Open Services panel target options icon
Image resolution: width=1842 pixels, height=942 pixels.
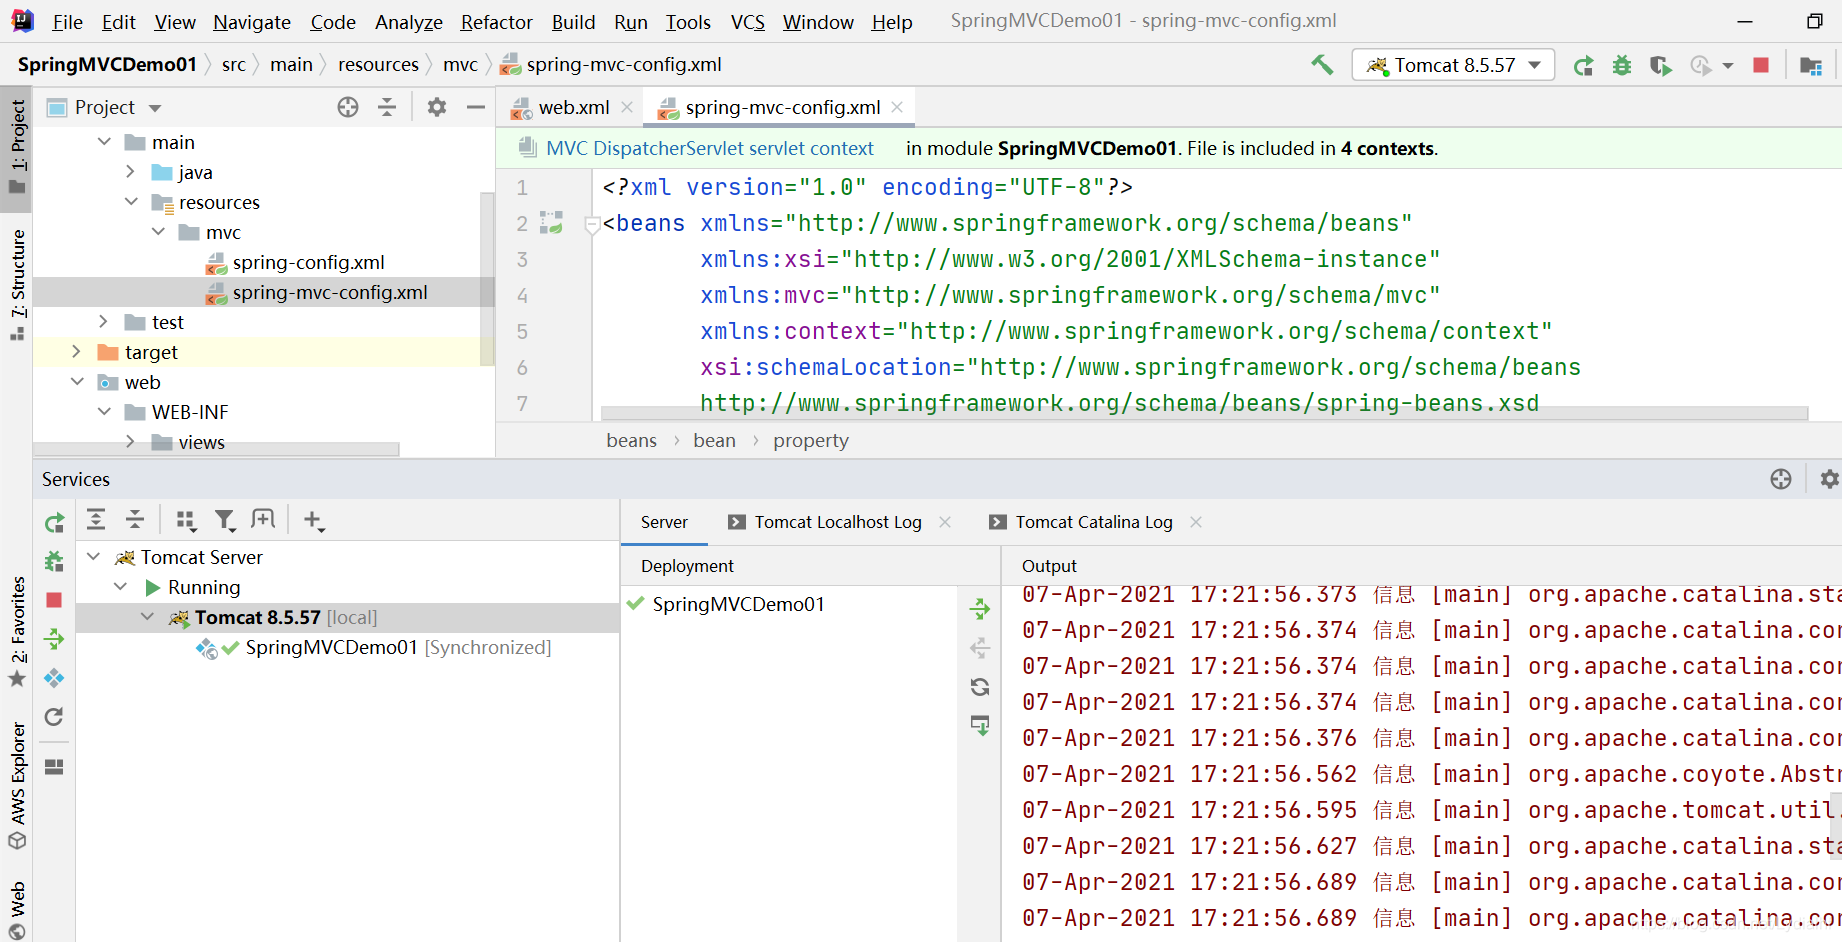pos(1781,479)
